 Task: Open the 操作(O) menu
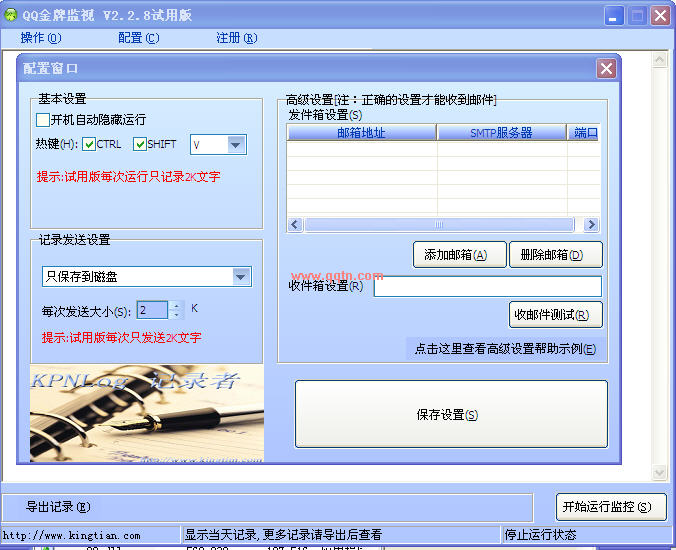click(x=41, y=38)
